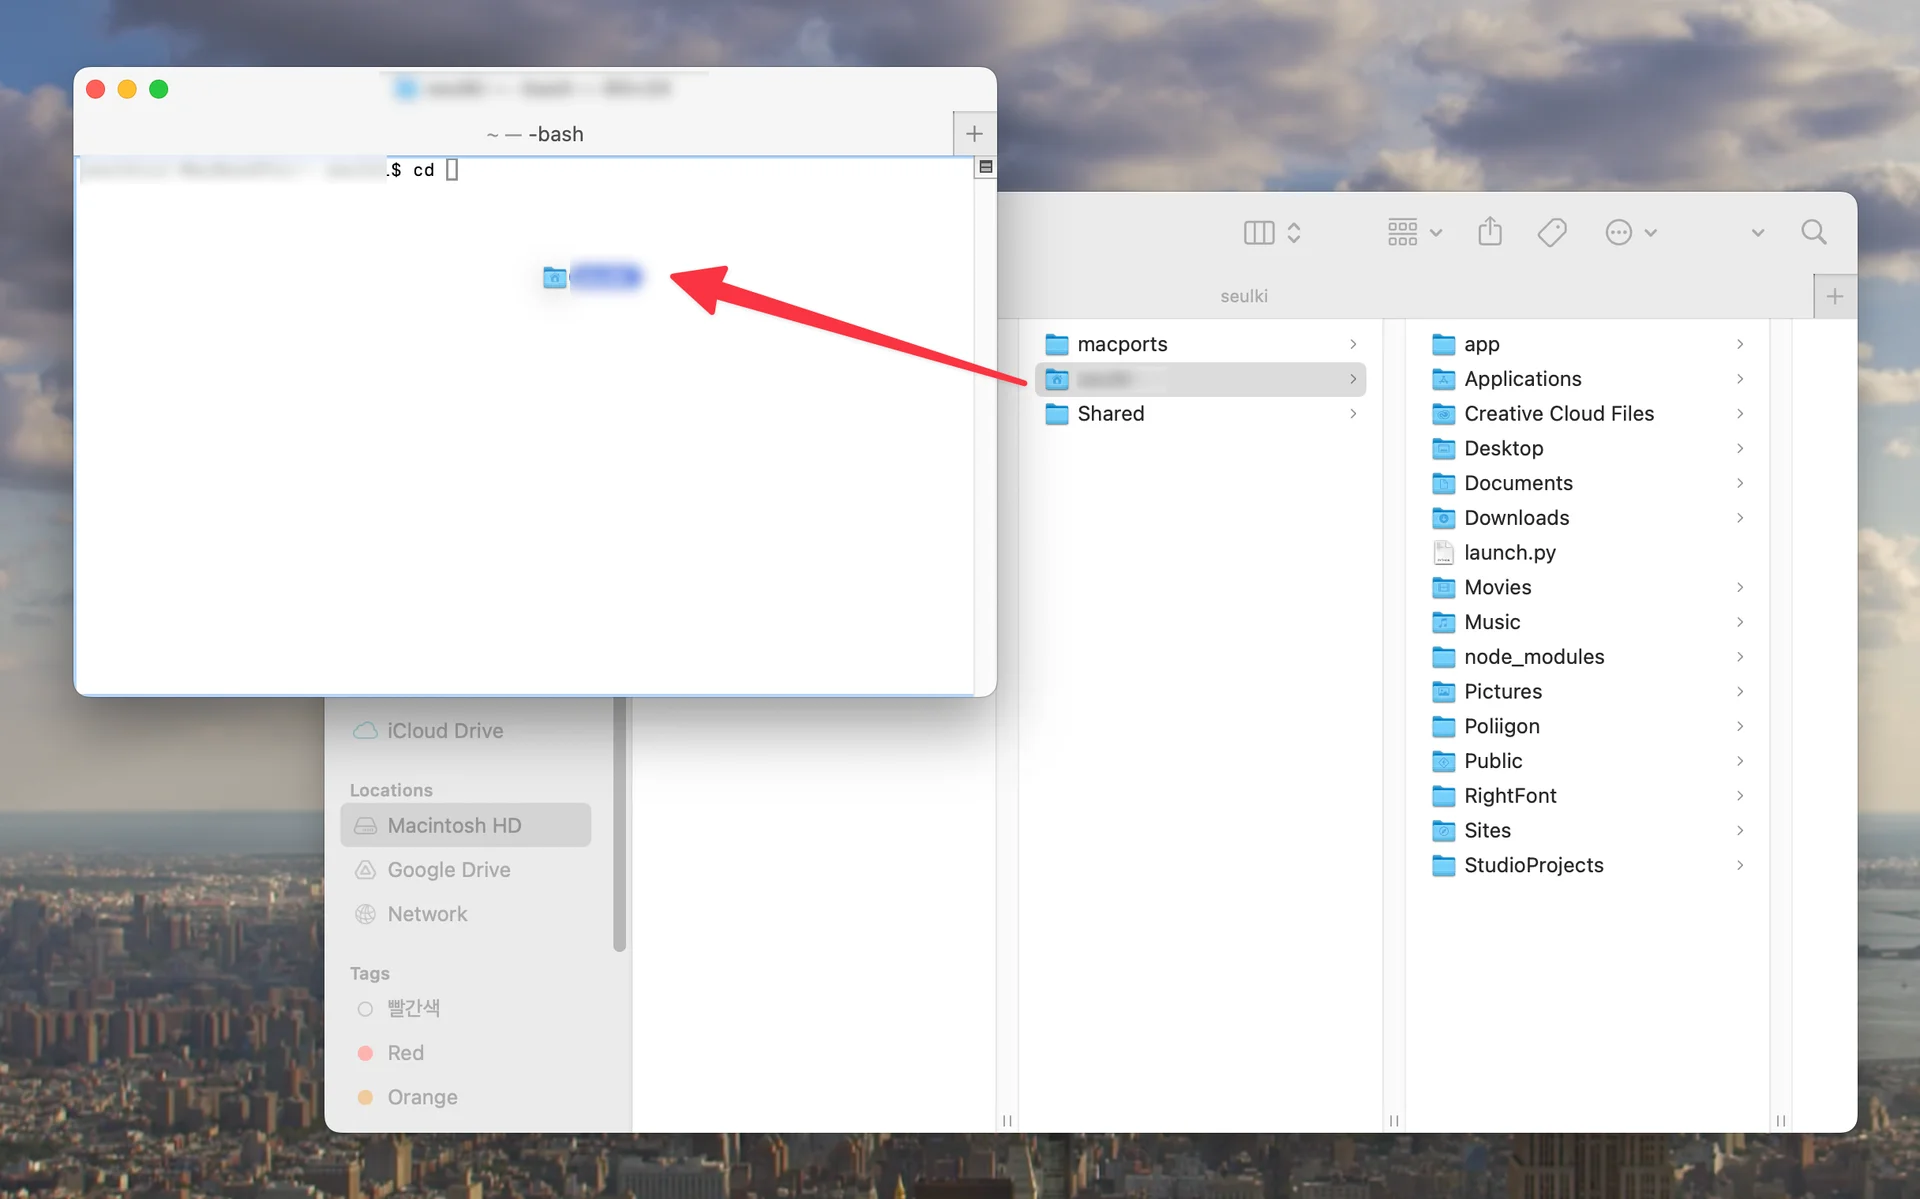Open the Group By grid icon
Screen dimensions: 1920x1199
[x=1402, y=233]
